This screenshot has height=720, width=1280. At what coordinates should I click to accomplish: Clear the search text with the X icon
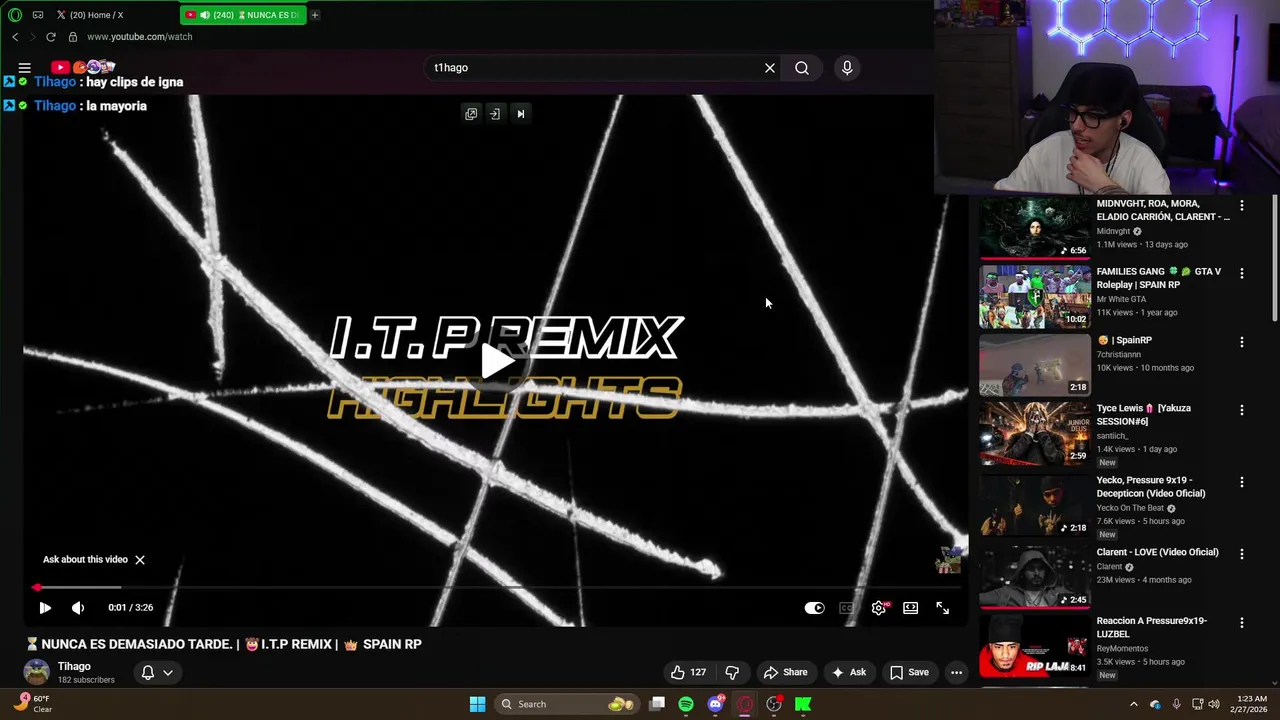pyautogui.click(x=770, y=68)
